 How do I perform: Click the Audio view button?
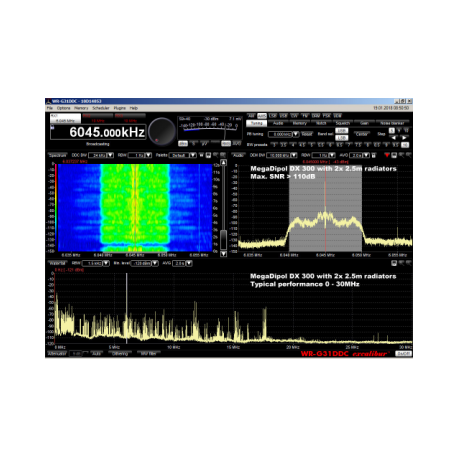238,155
